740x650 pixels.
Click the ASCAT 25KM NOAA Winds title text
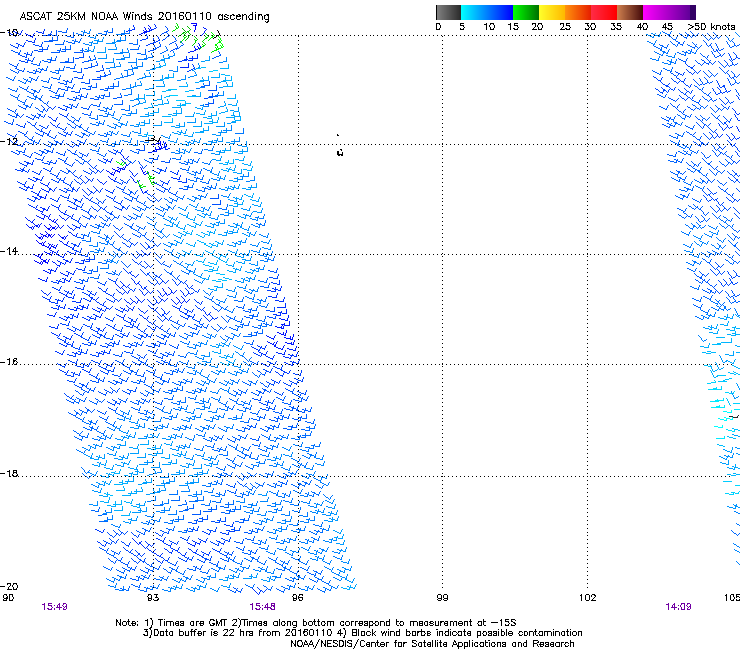[144, 17]
